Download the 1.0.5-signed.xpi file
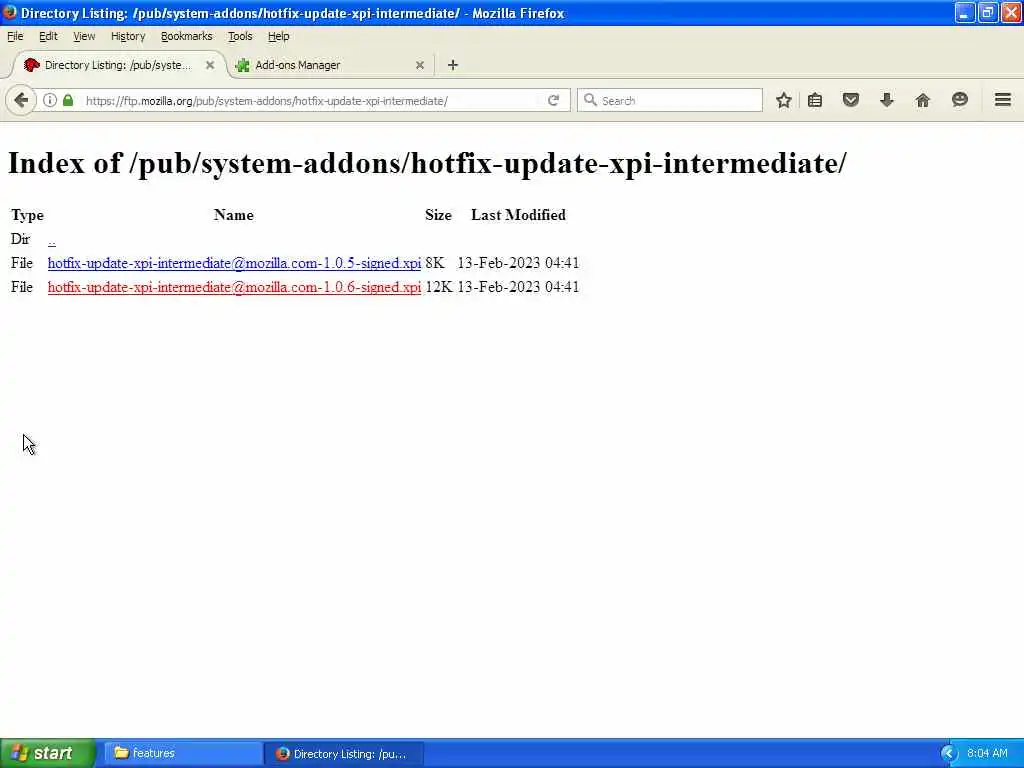Image resolution: width=1024 pixels, height=768 pixels. [x=234, y=263]
